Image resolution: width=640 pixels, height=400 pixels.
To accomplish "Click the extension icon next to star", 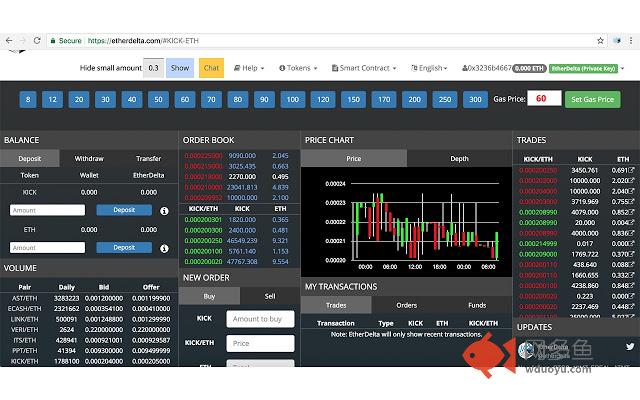I will 617,40.
